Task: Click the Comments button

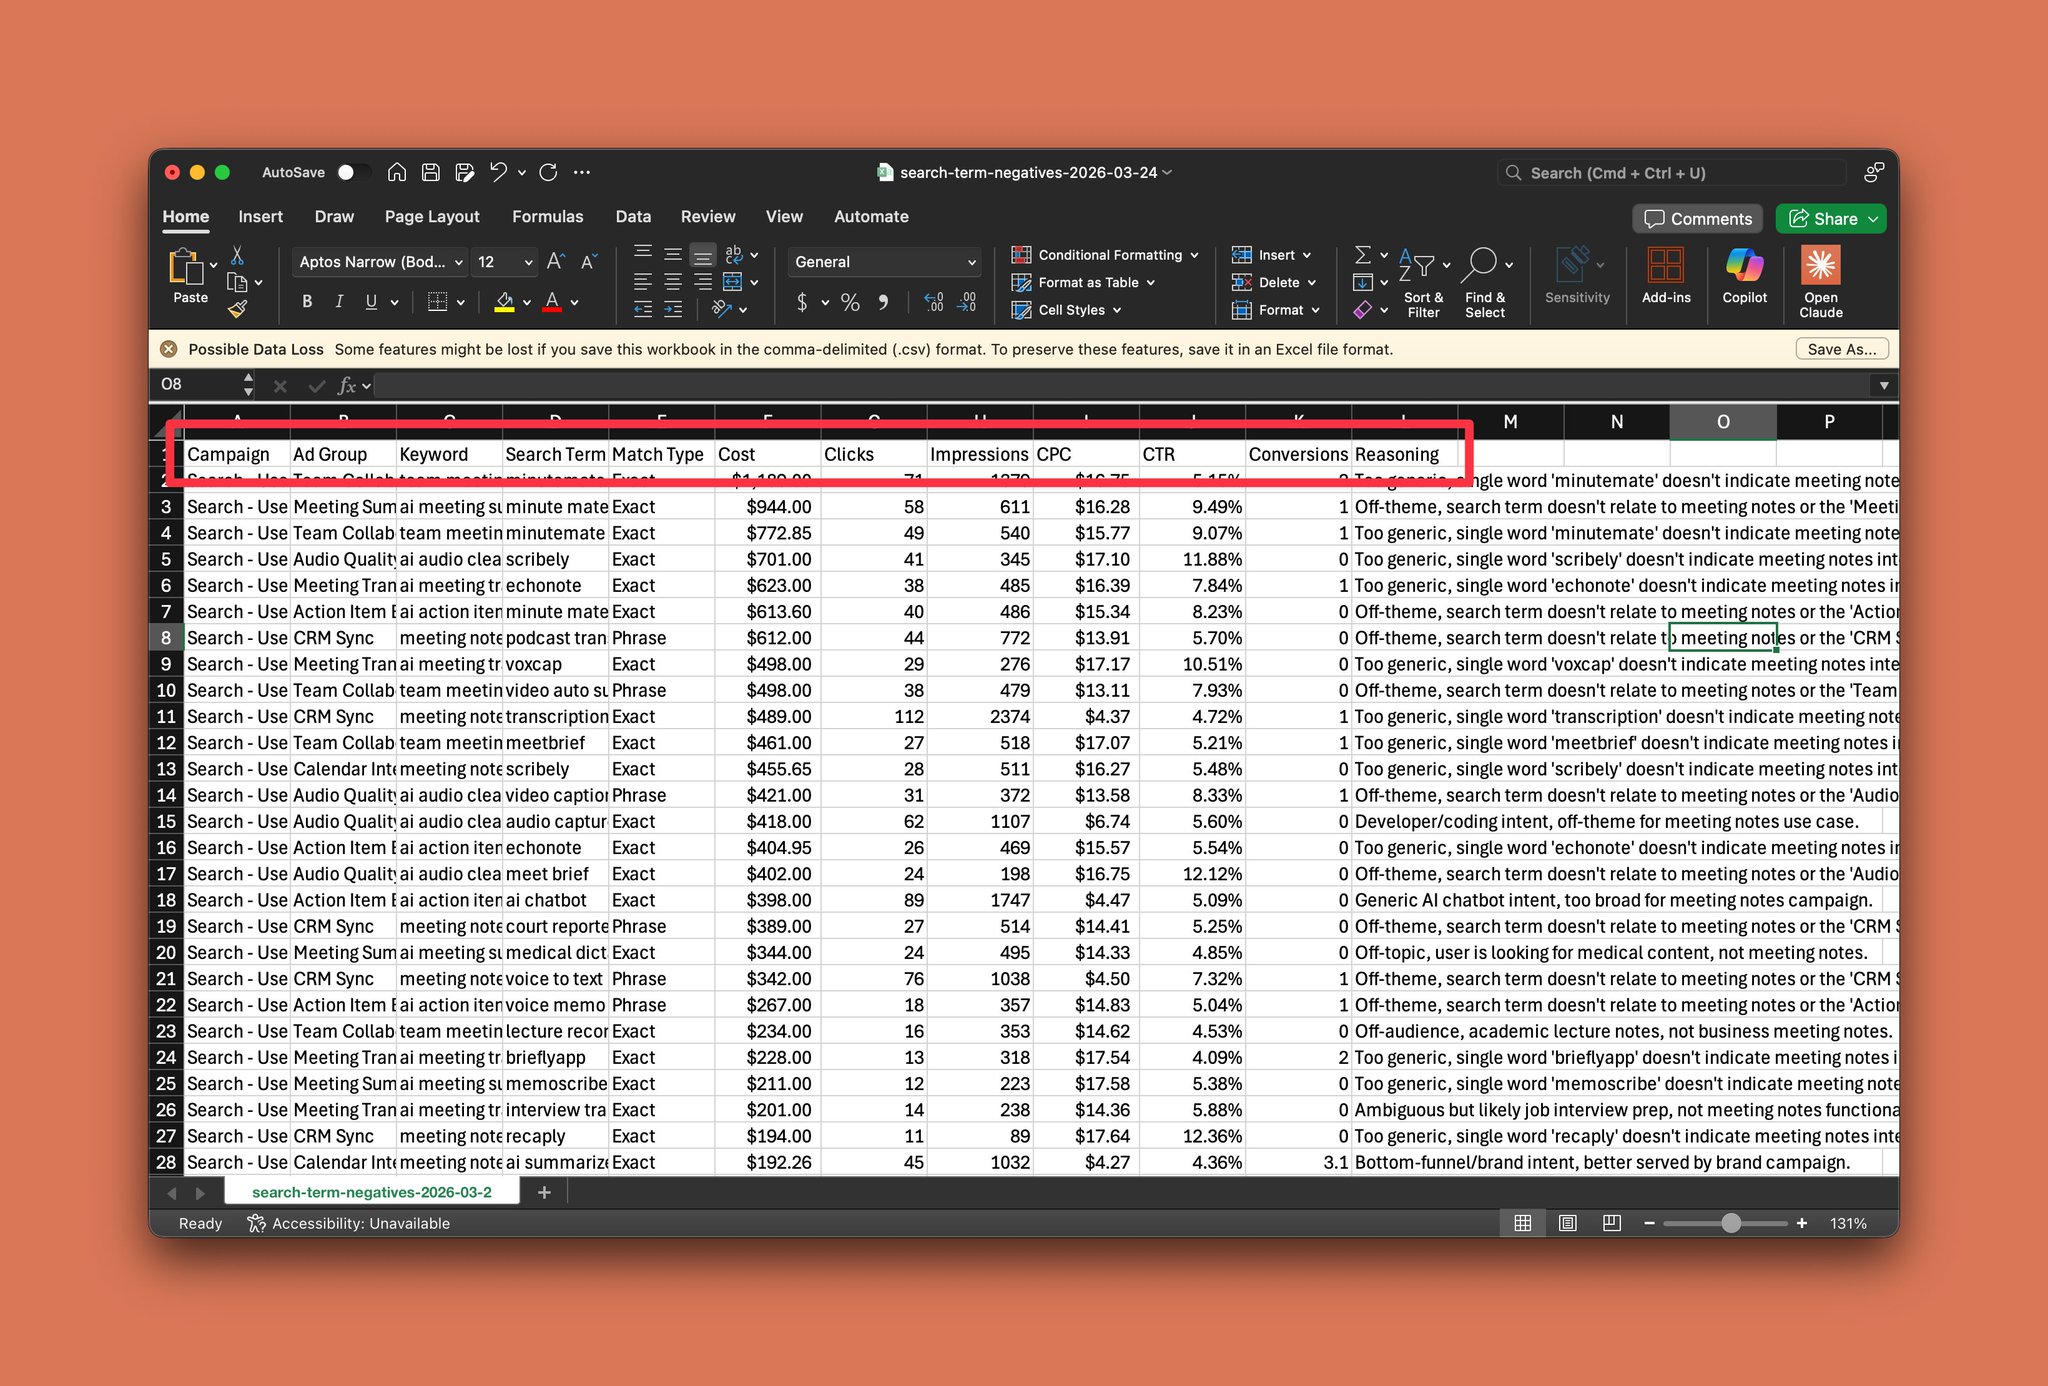Action: (x=1698, y=219)
